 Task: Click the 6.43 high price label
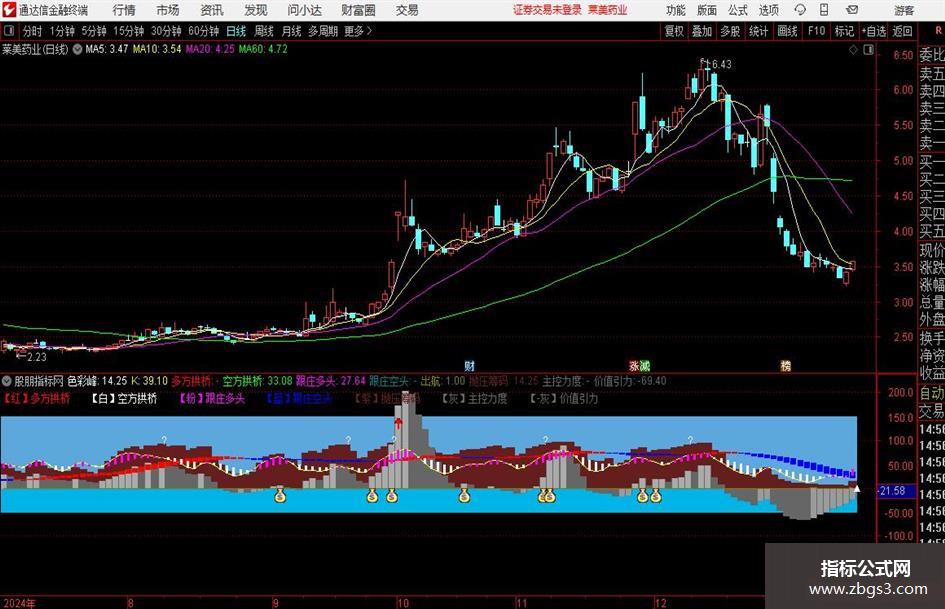click(x=721, y=64)
